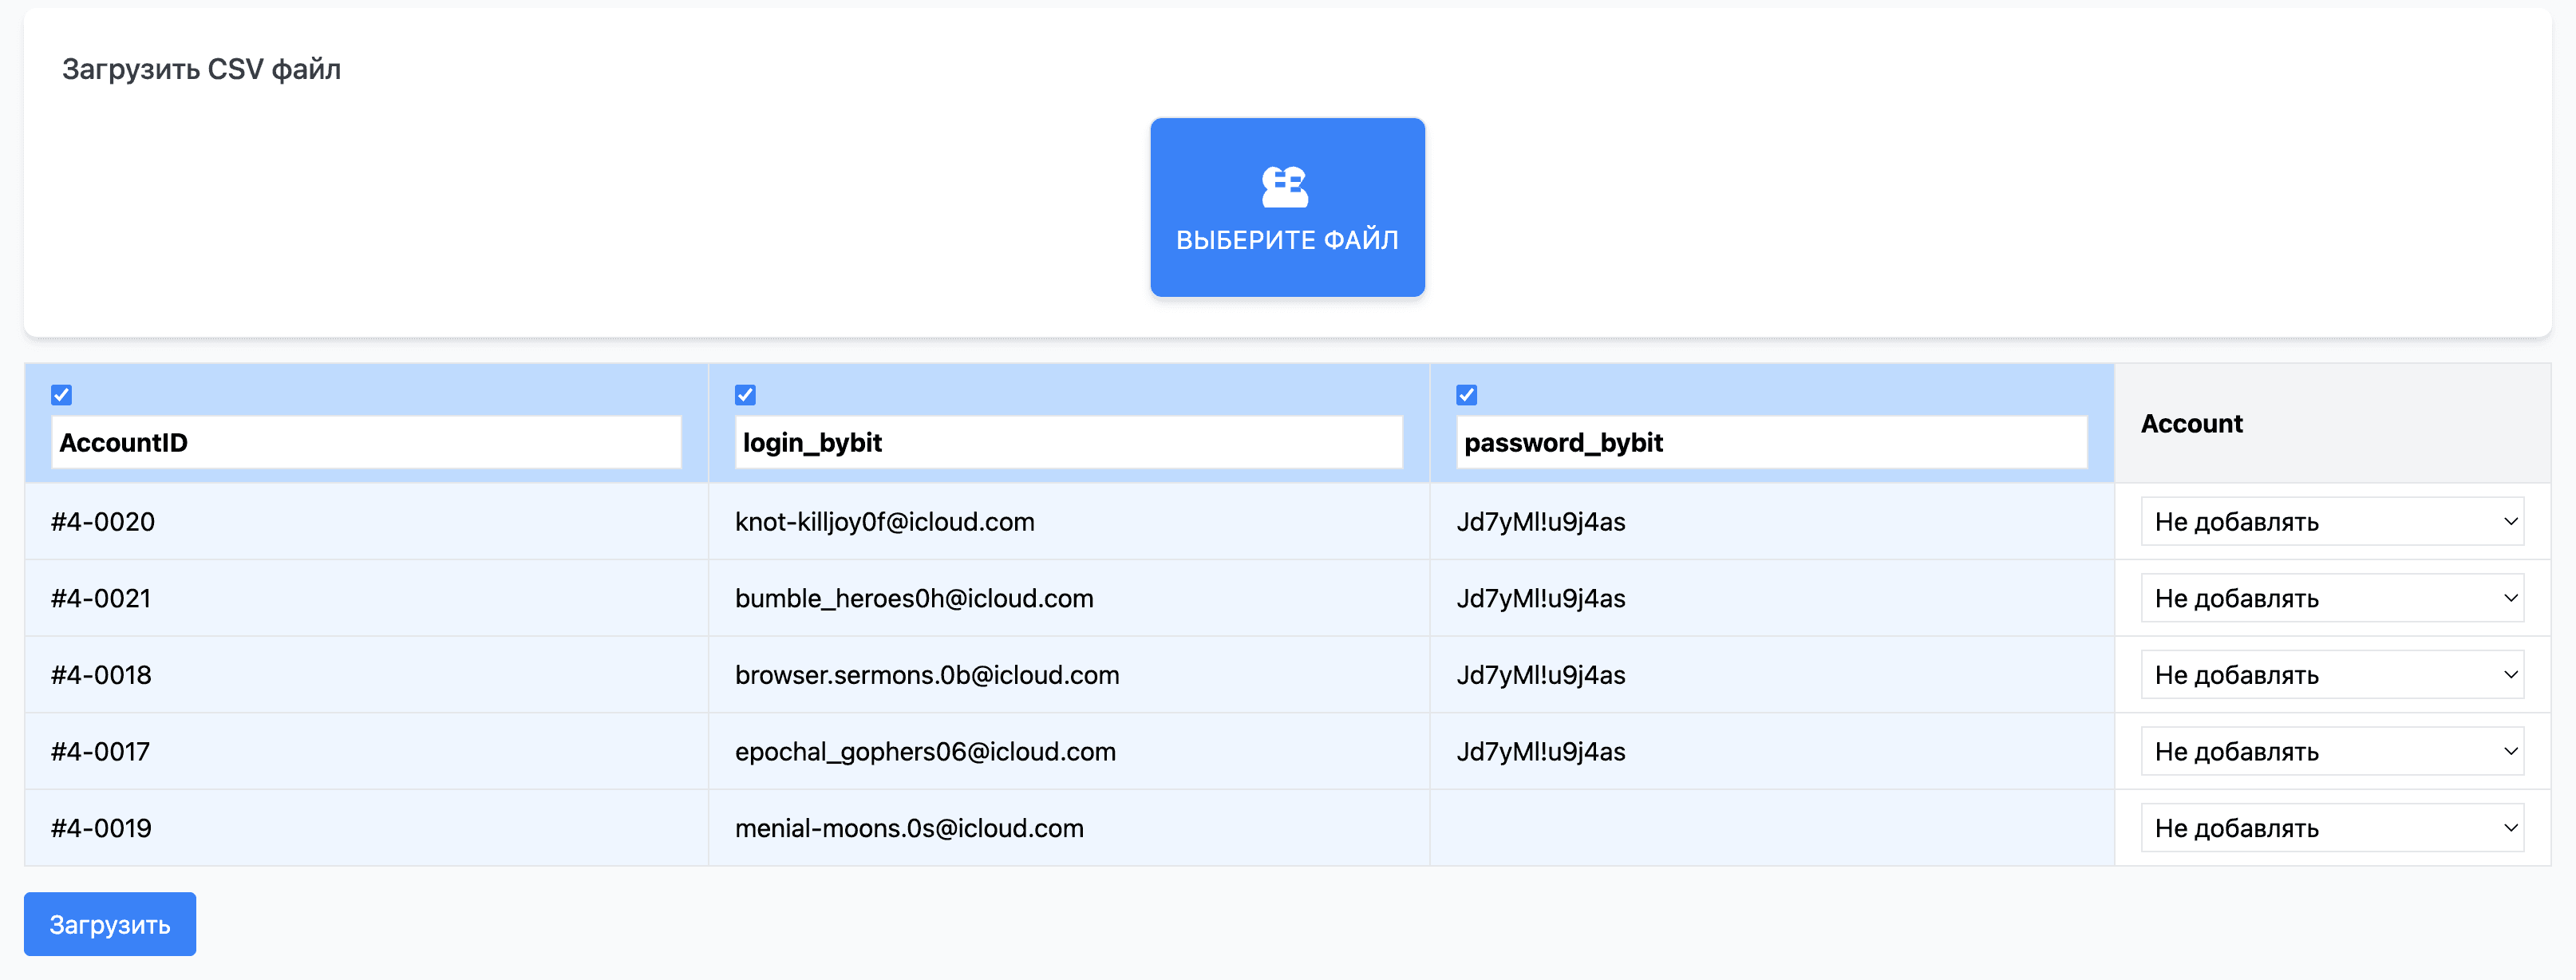Open Account dropdown for row #4-0018
The height and width of the screenshot is (980, 2576).
(x=2331, y=675)
